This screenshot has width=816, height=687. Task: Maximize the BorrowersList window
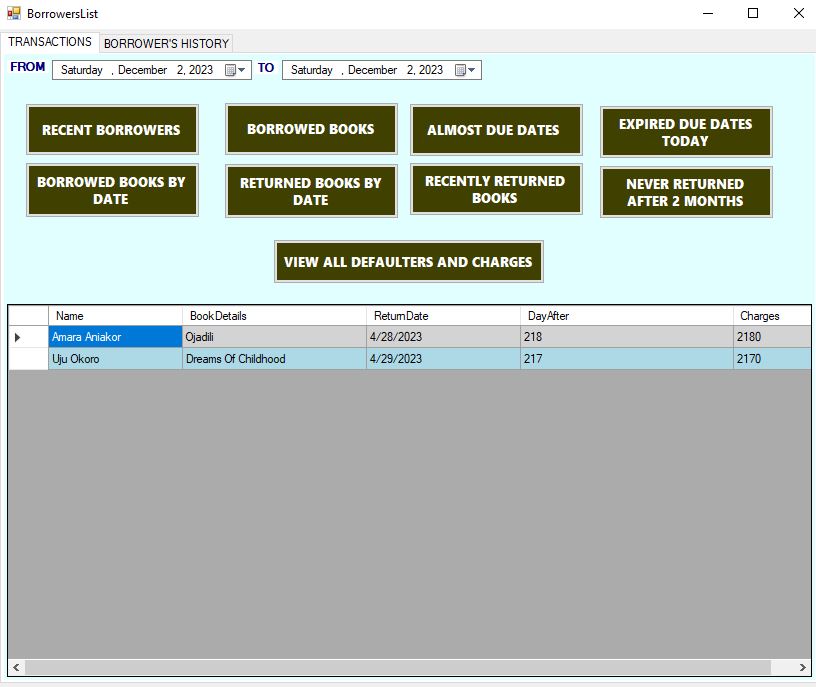coord(753,14)
